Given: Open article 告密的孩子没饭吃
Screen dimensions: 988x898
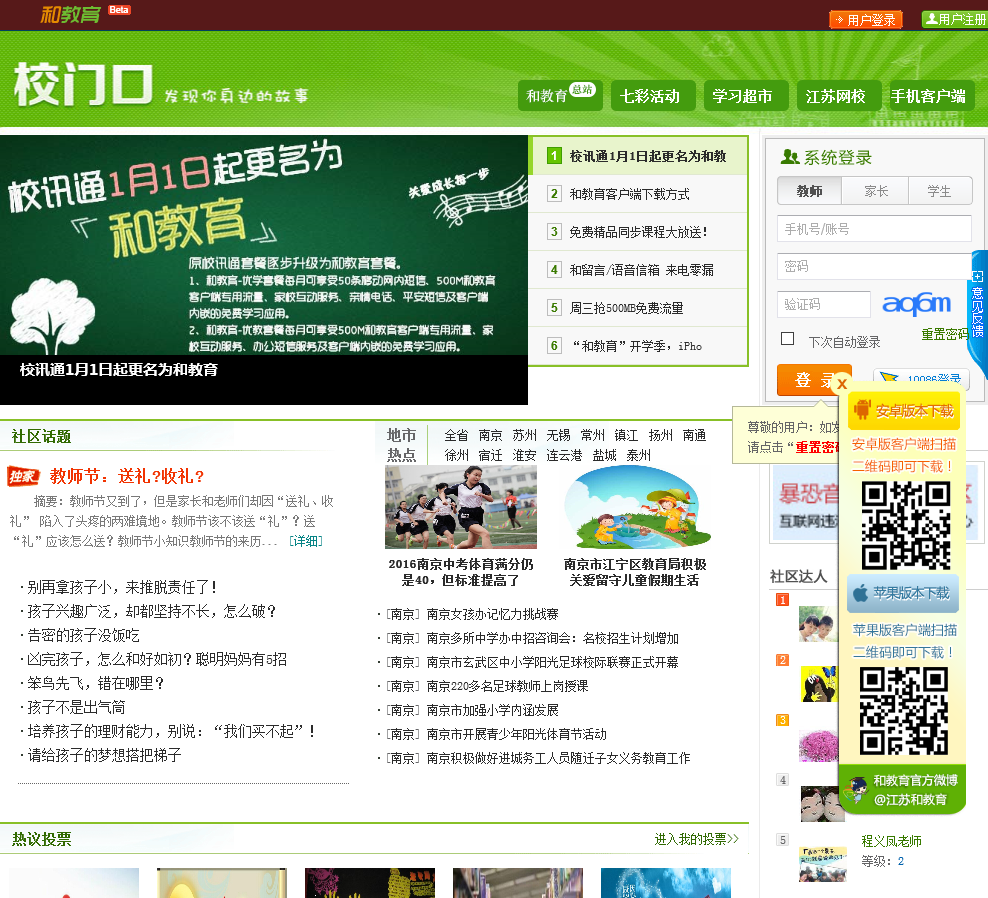Looking at the screenshot, I should pyautogui.click(x=83, y=635).
